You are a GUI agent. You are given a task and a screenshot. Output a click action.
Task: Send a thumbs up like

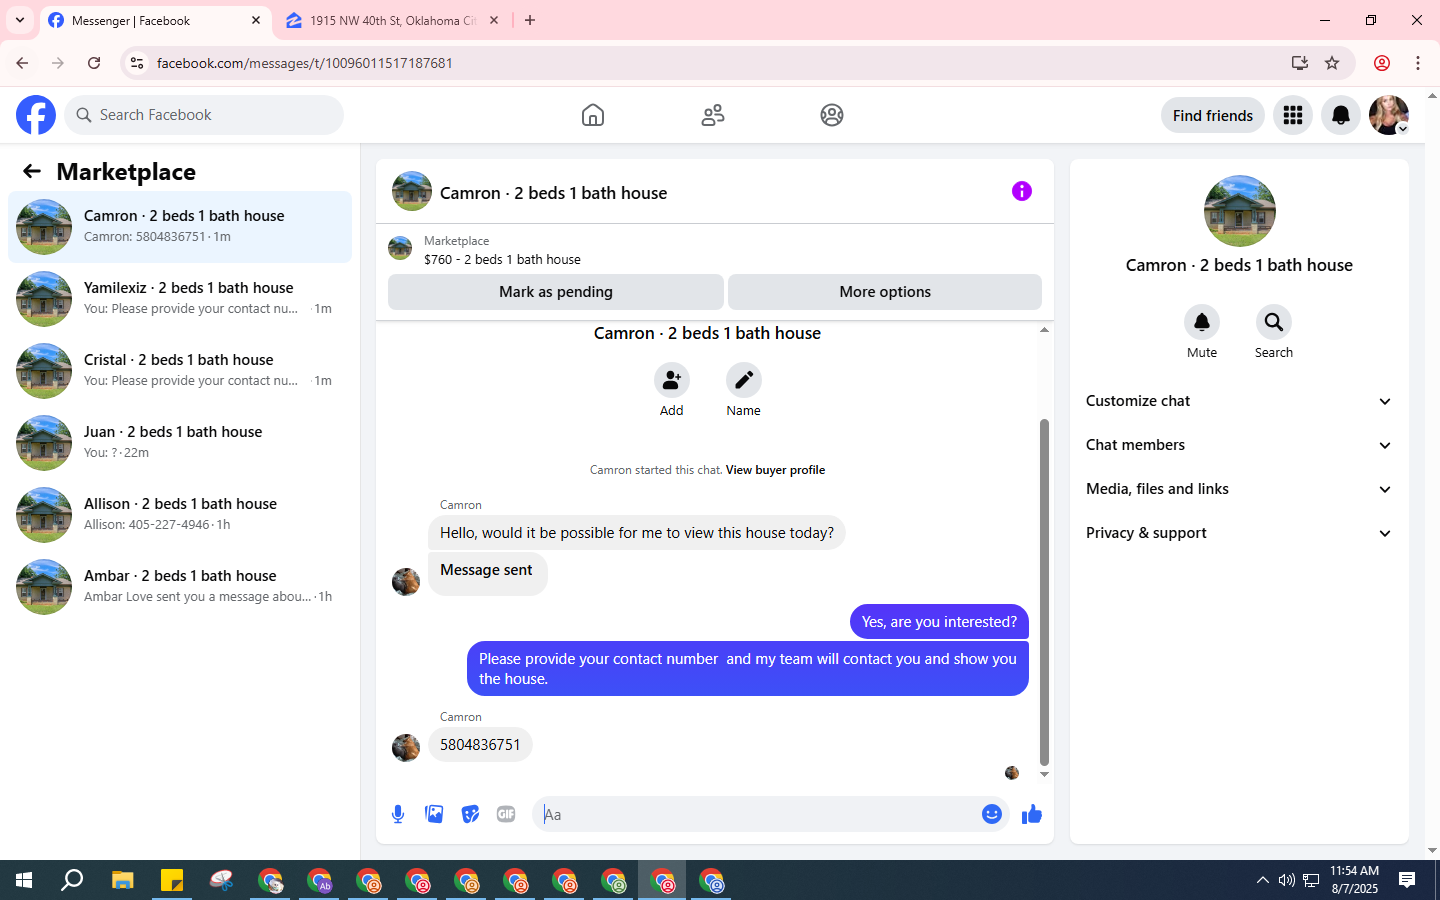pyautogui.click(x=1032, y=814)
